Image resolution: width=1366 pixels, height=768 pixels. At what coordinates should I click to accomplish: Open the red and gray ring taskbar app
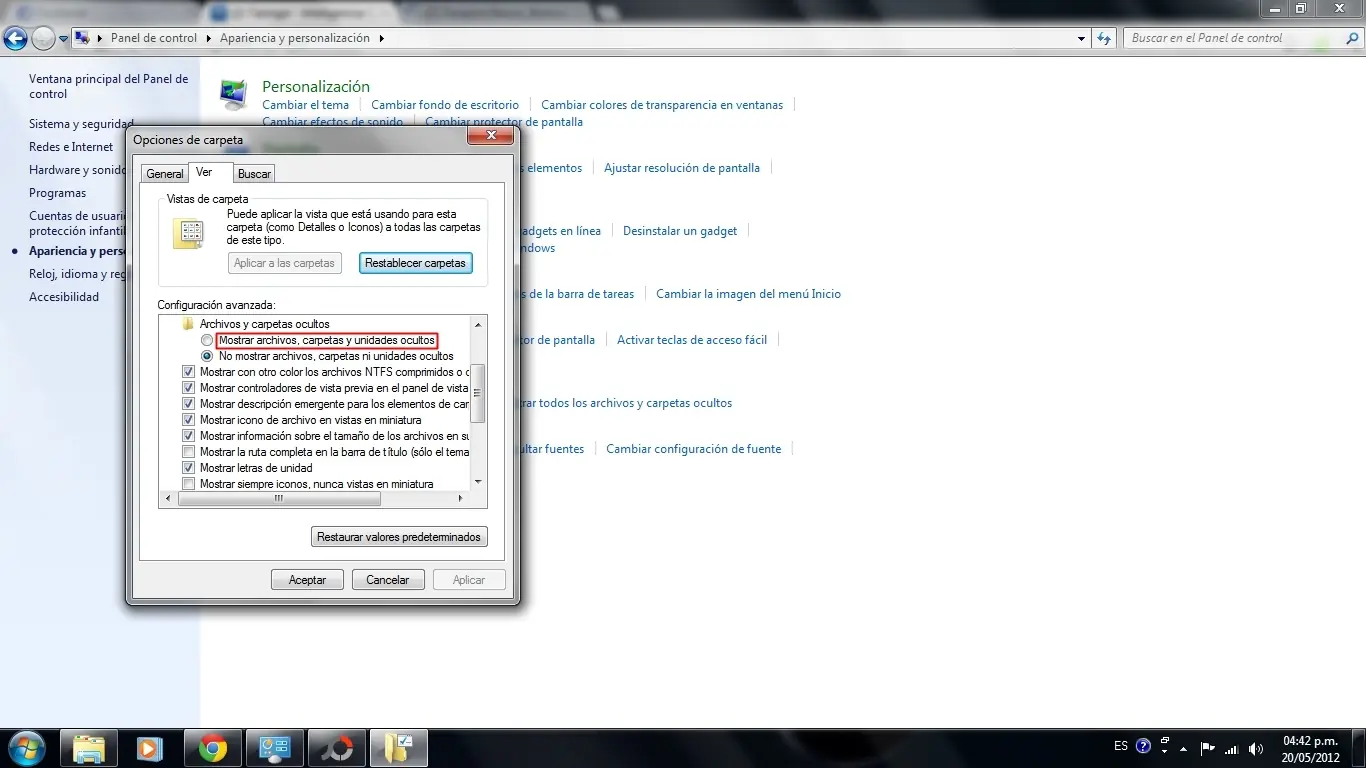(x=336, y=748)
